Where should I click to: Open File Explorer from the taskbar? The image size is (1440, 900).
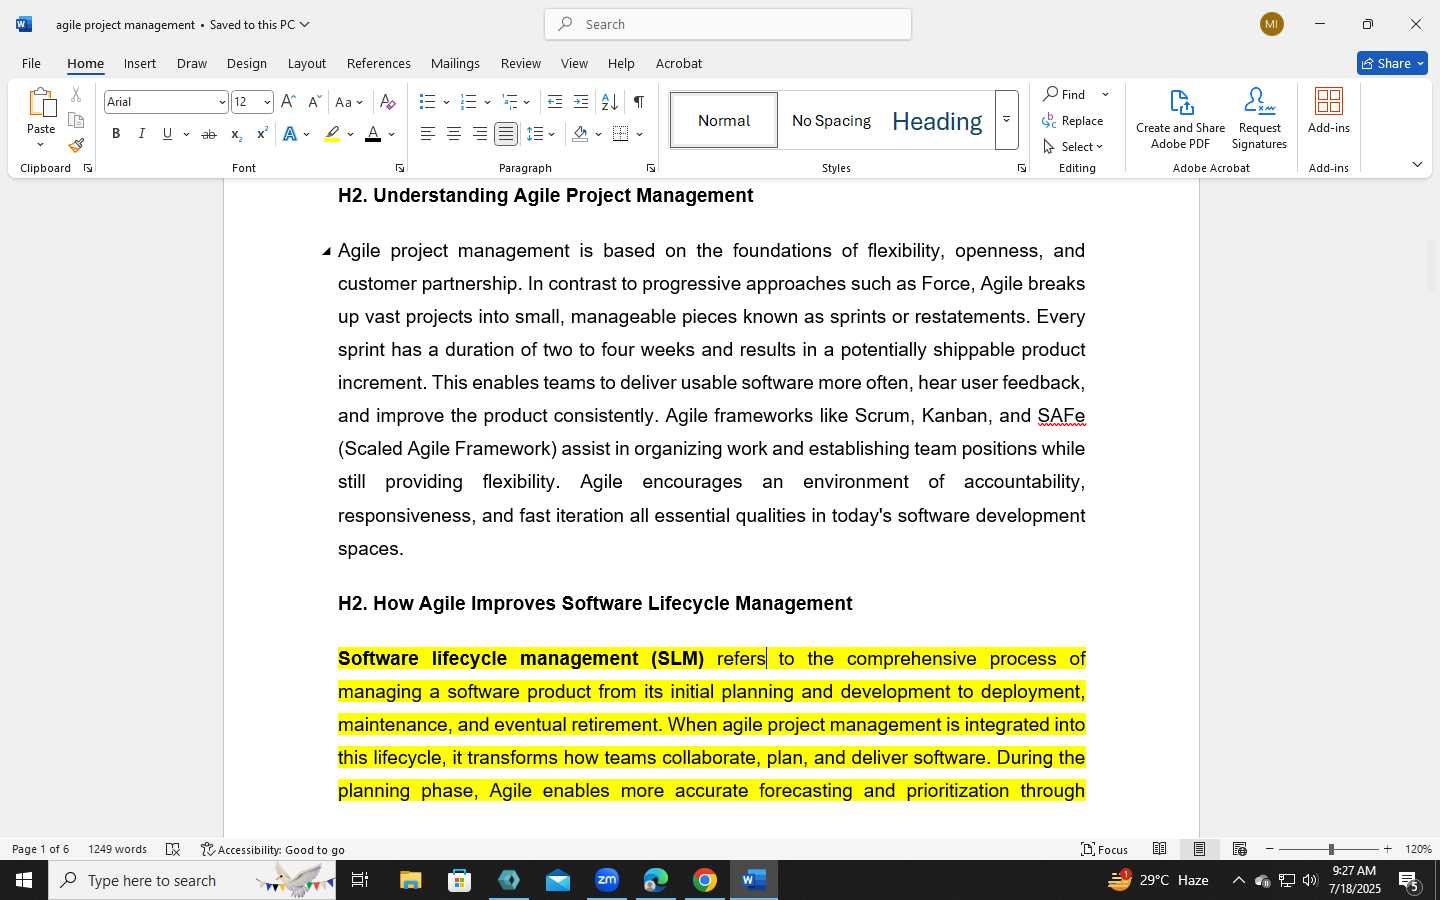411,880
